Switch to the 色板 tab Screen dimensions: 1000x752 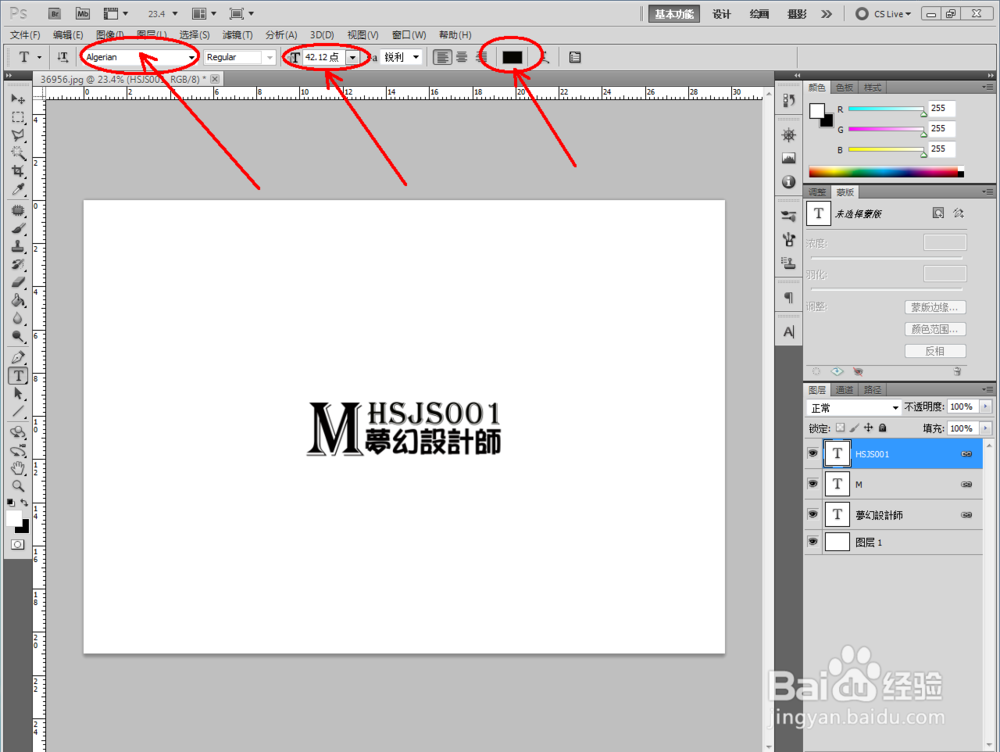click(844, 87)
